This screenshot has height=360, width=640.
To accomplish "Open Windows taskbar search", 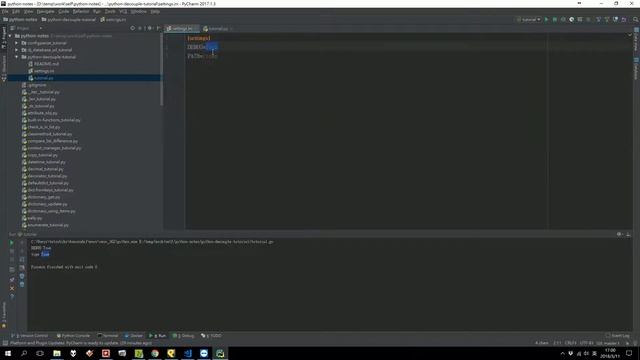I will click(x=24, y=353).
